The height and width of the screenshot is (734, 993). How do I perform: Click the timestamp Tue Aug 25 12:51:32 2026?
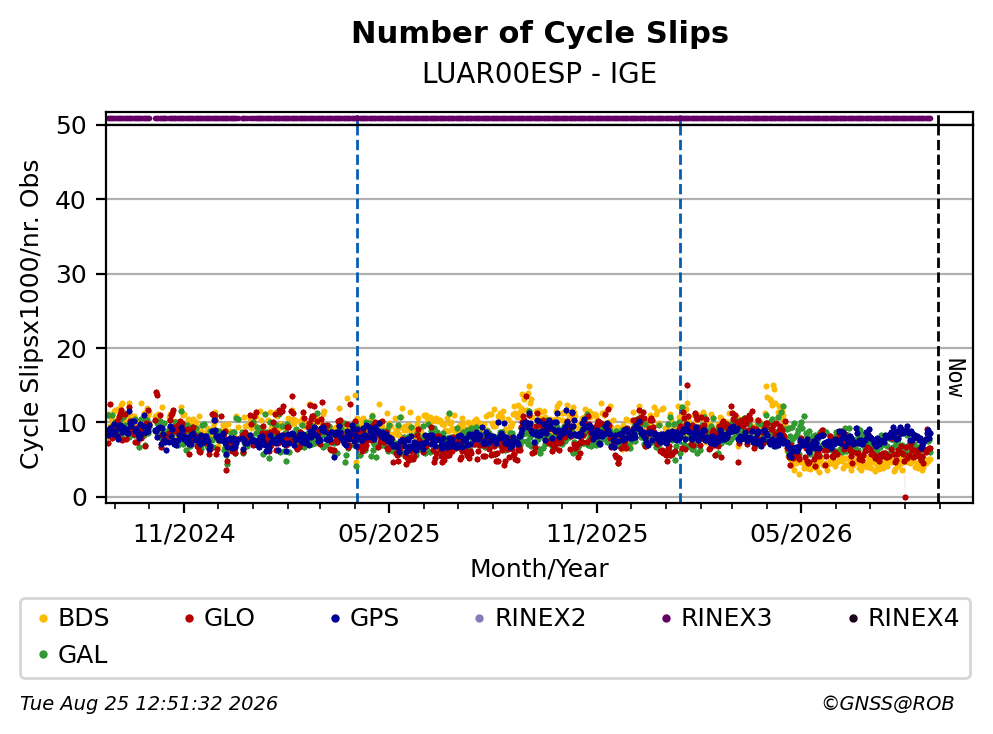[x=149, y=704]
